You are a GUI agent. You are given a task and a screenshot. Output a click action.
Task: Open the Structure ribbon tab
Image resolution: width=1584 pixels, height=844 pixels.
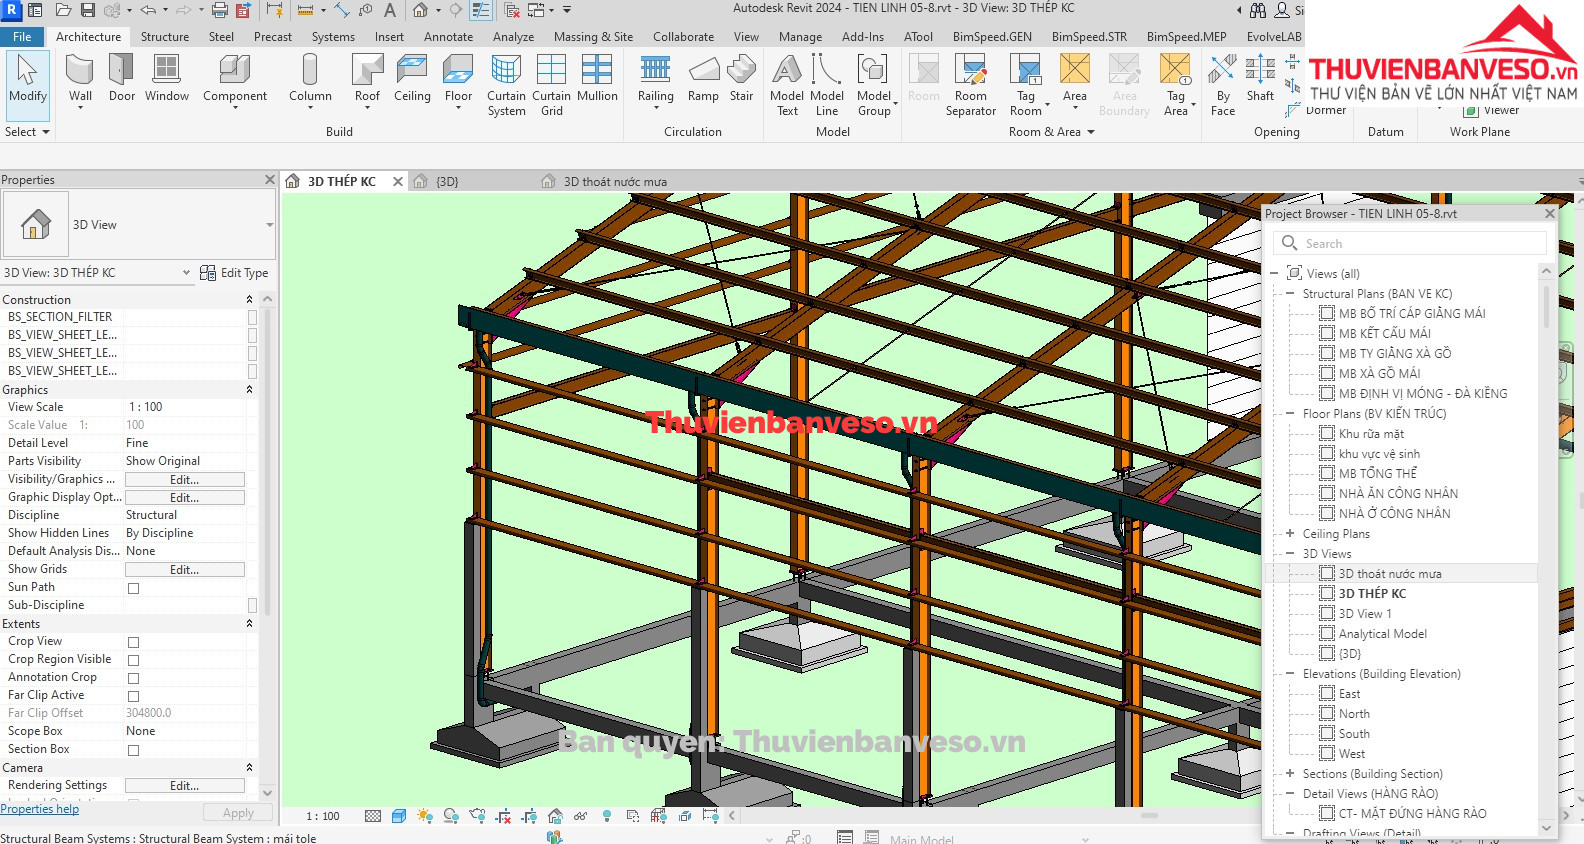(x=165, y=37)
